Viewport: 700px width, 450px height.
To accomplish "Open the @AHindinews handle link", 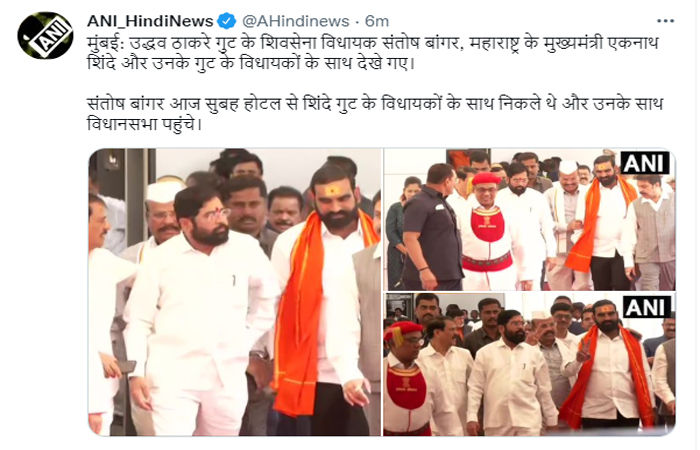I will pyautogui.click(x=295, y=21).
